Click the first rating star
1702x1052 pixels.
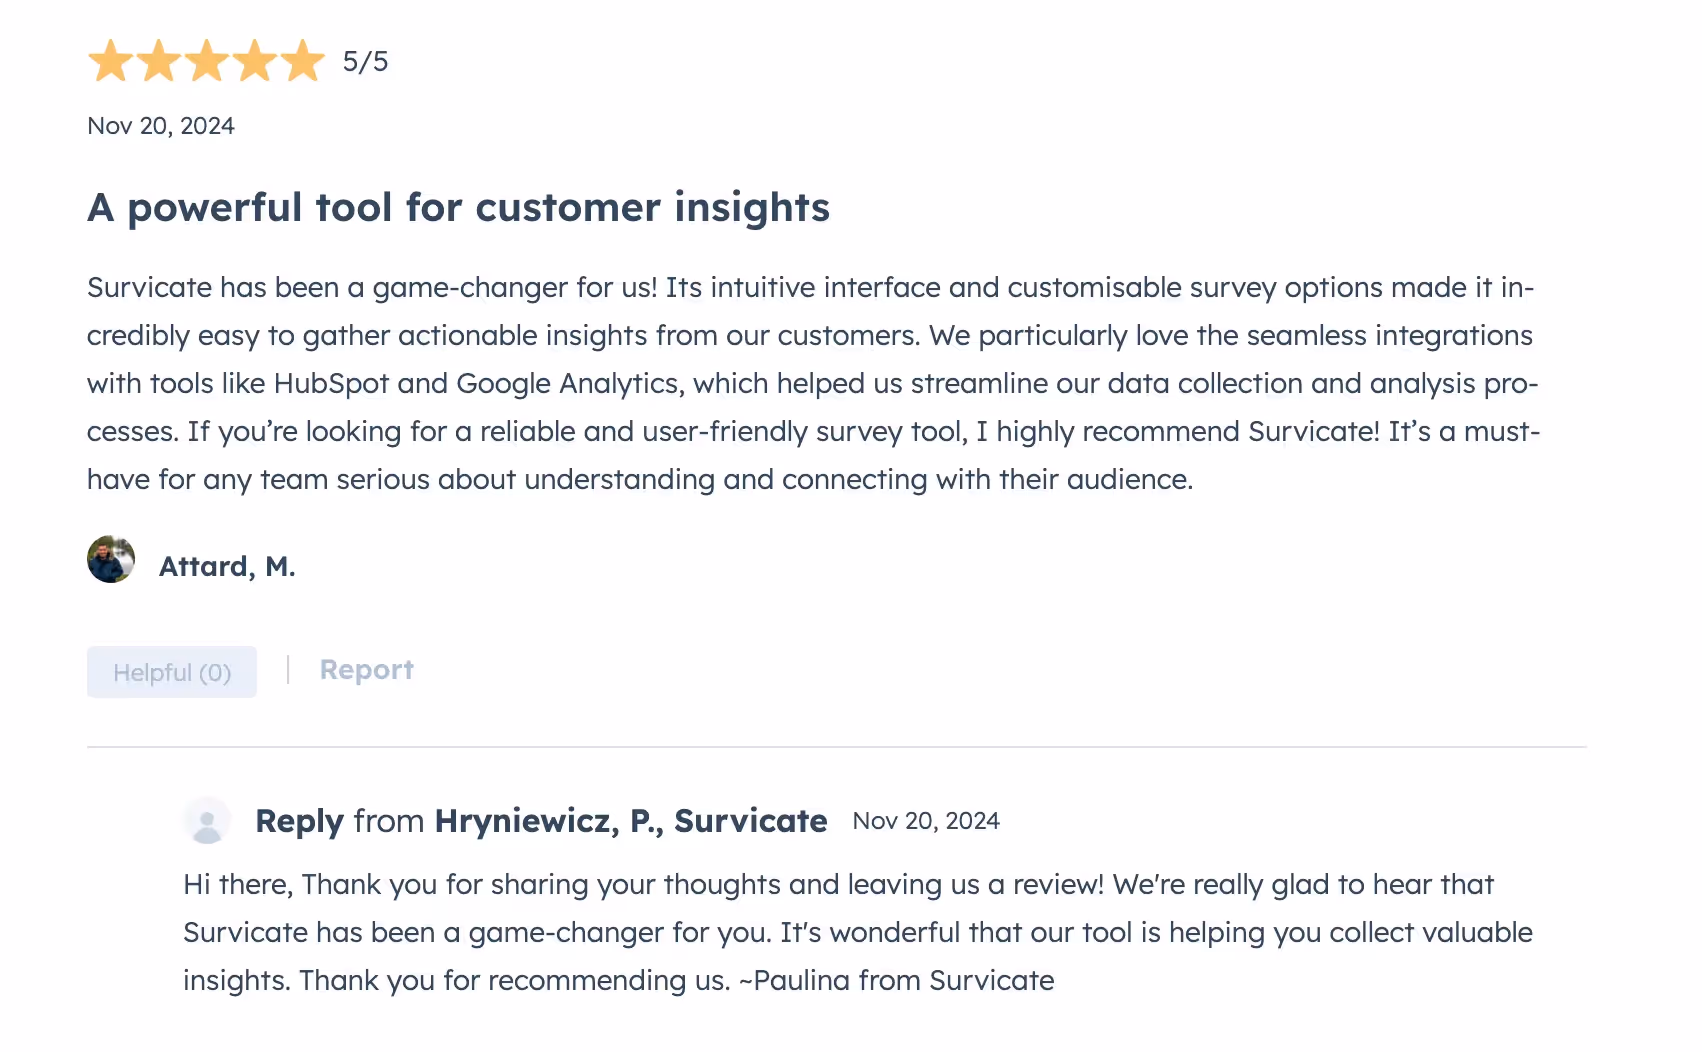pyautogui.click(x=110, y=61)
